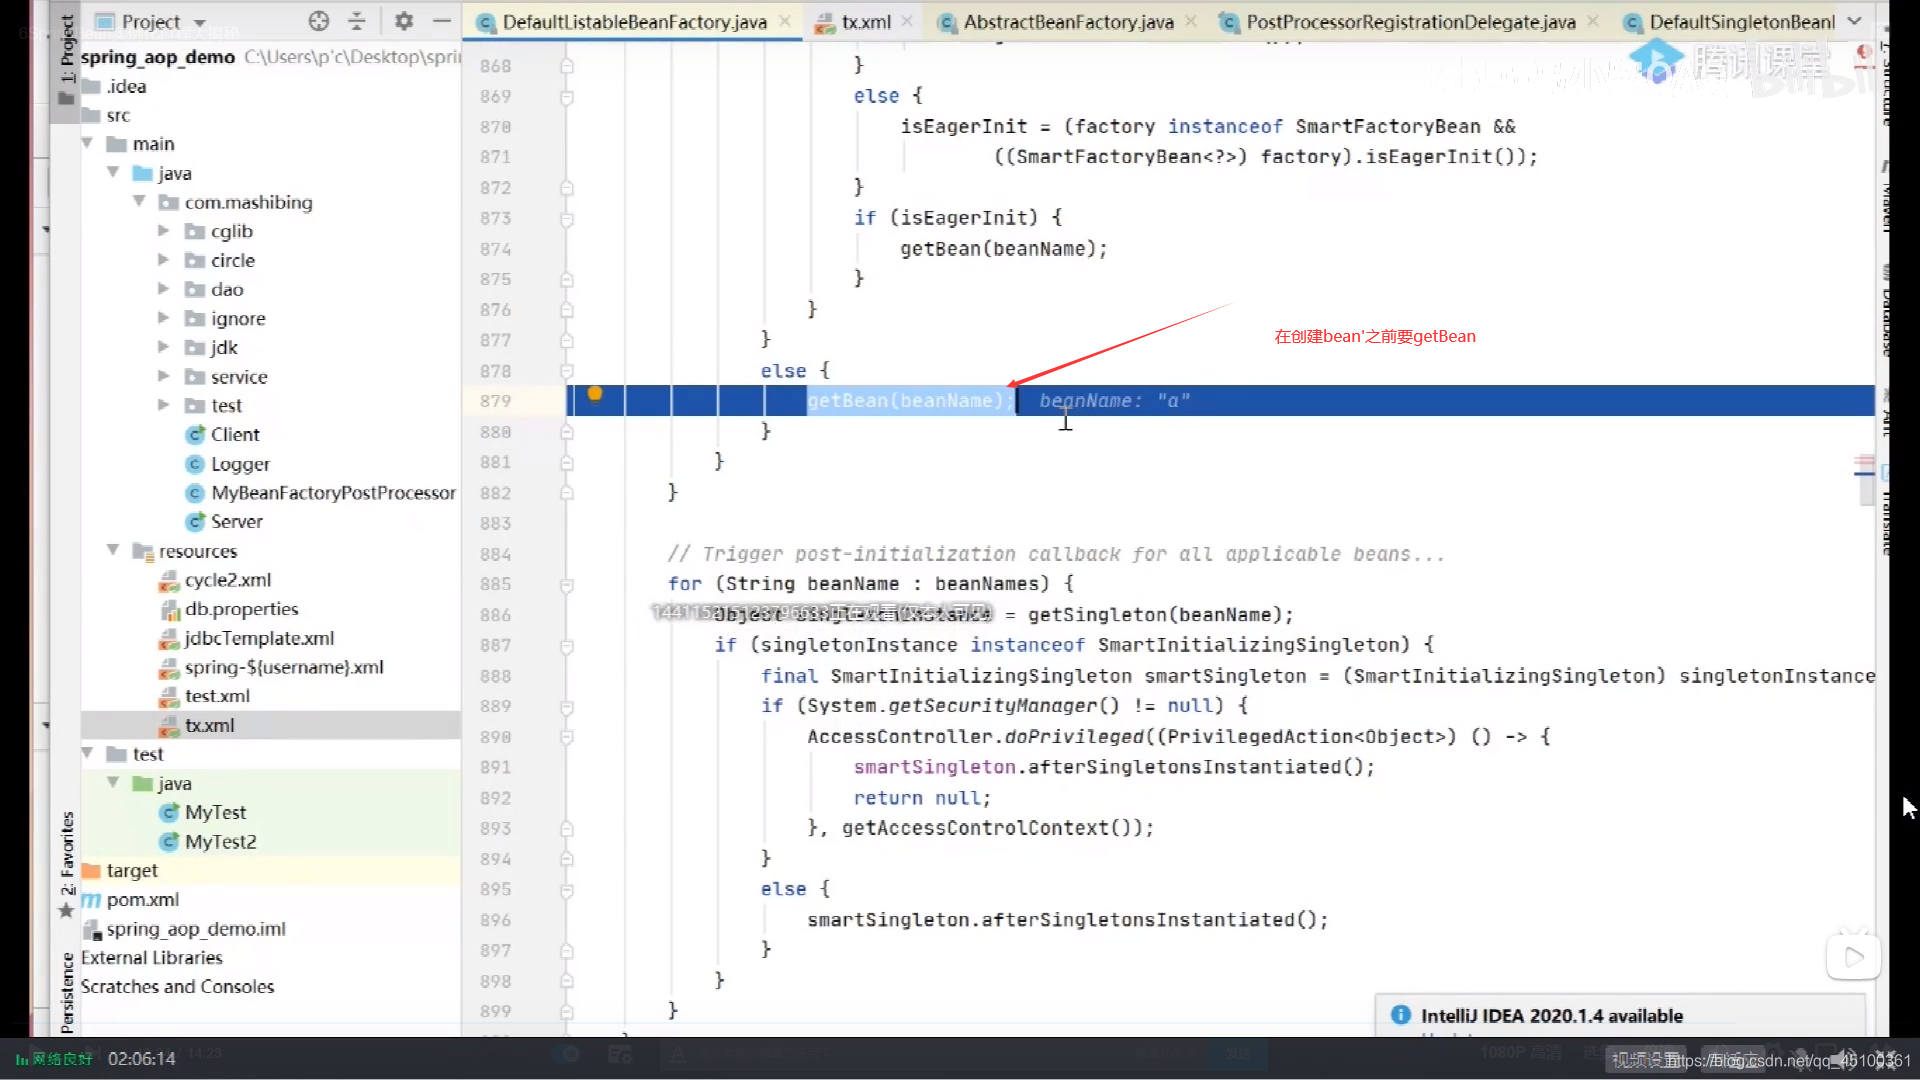Close the AbstractBeanFactory.java tab
The height and width of the screenshot is (1080, 1920).
tap(1191, 21)
